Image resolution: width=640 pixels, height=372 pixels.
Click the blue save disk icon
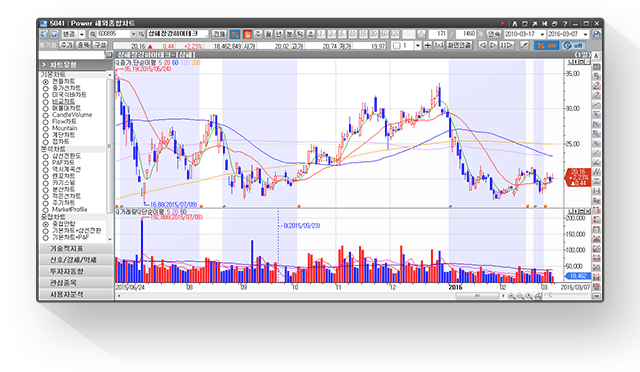coord(596,34)
